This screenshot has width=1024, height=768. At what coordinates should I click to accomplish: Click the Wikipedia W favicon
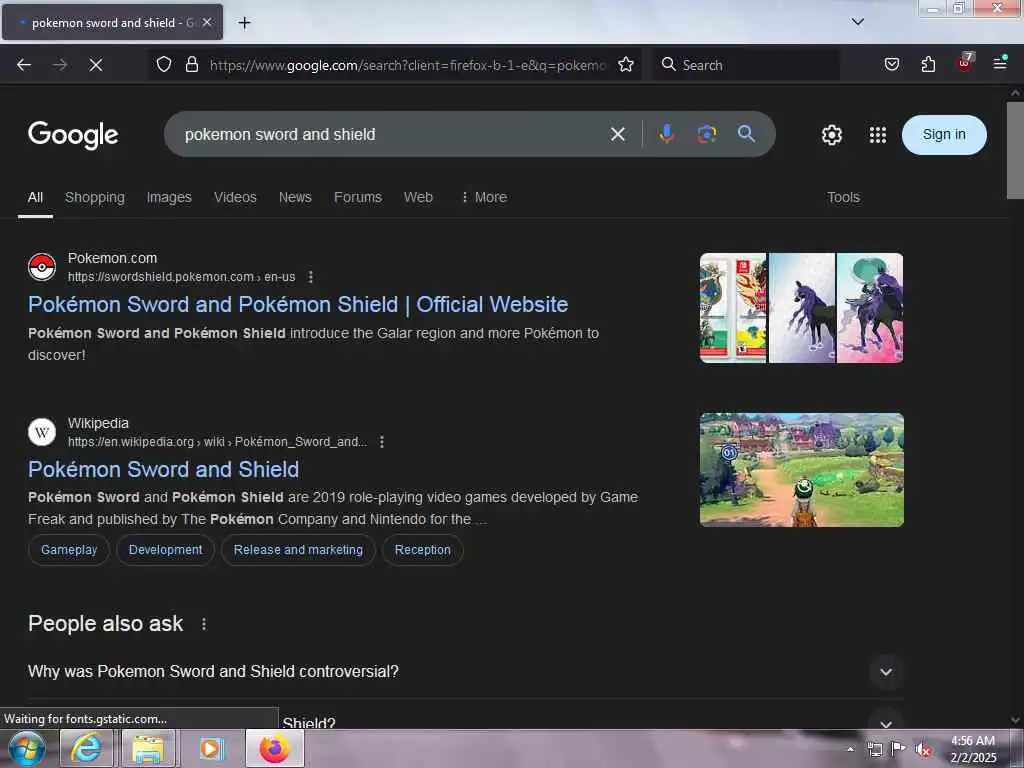tap(42, 432)
